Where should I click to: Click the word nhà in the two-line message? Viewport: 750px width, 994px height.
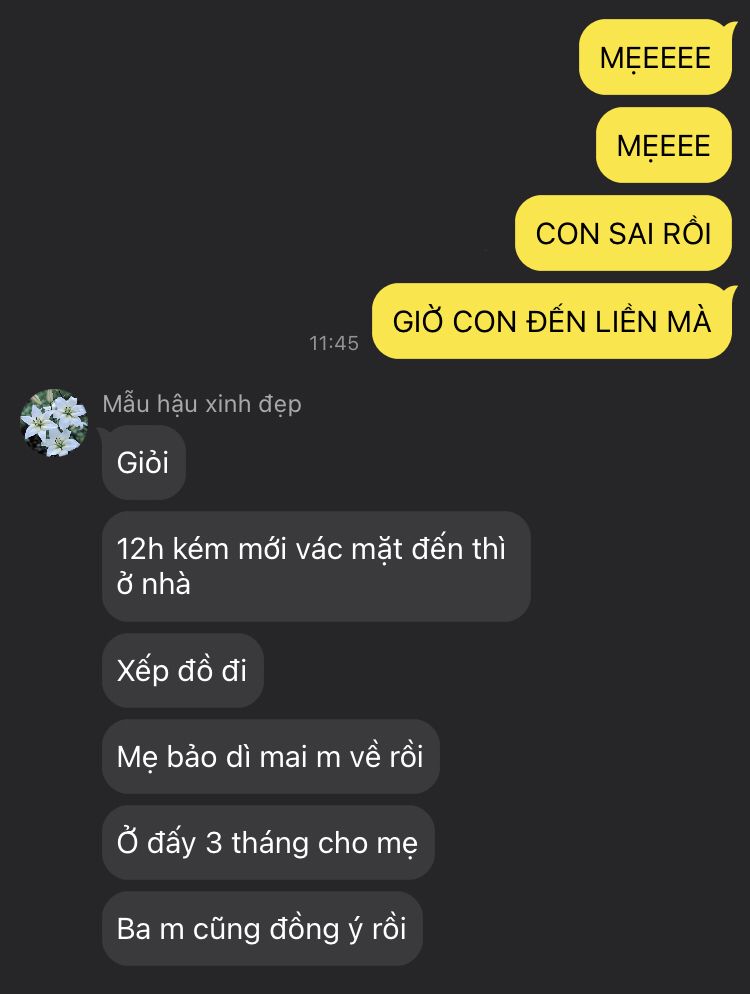coord(166,584)
